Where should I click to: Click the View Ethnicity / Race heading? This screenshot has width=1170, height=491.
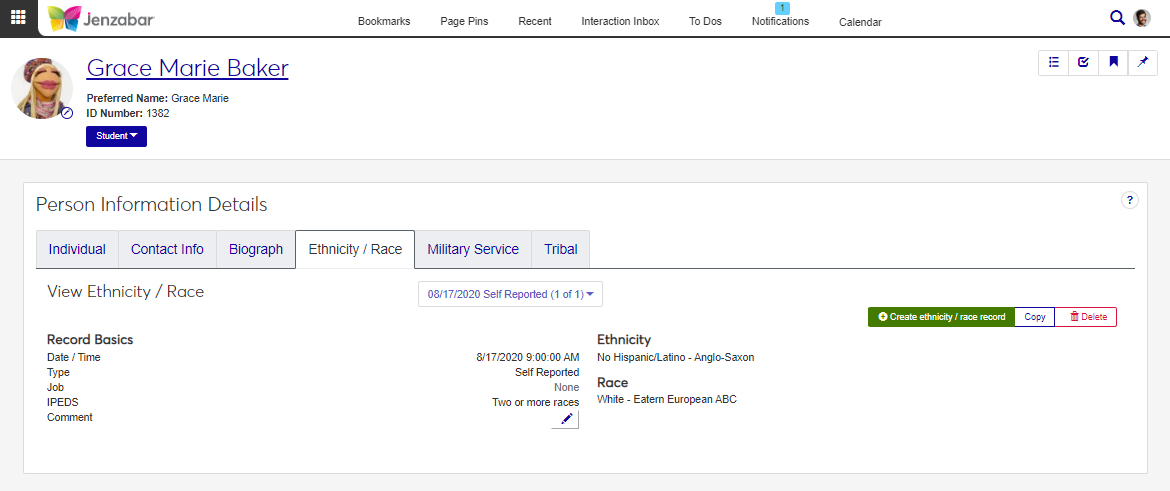(x=125, y=292)
